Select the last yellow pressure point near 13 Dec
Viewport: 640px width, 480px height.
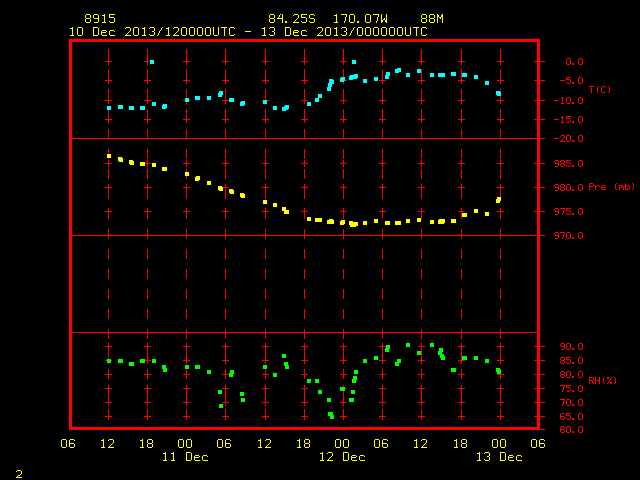click(498, 200)
